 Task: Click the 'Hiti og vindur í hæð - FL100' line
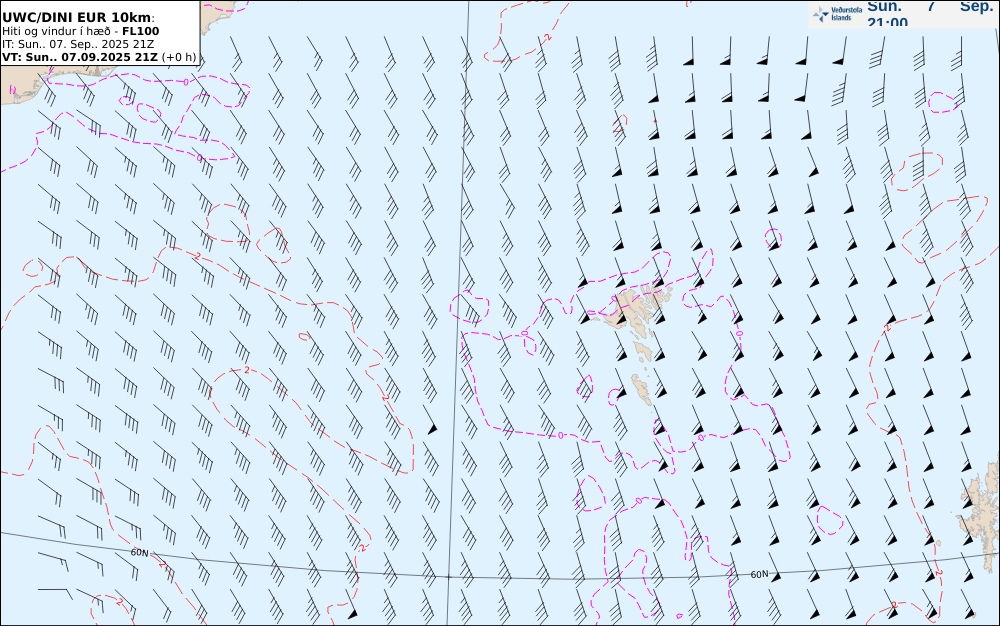pos(80,31)
